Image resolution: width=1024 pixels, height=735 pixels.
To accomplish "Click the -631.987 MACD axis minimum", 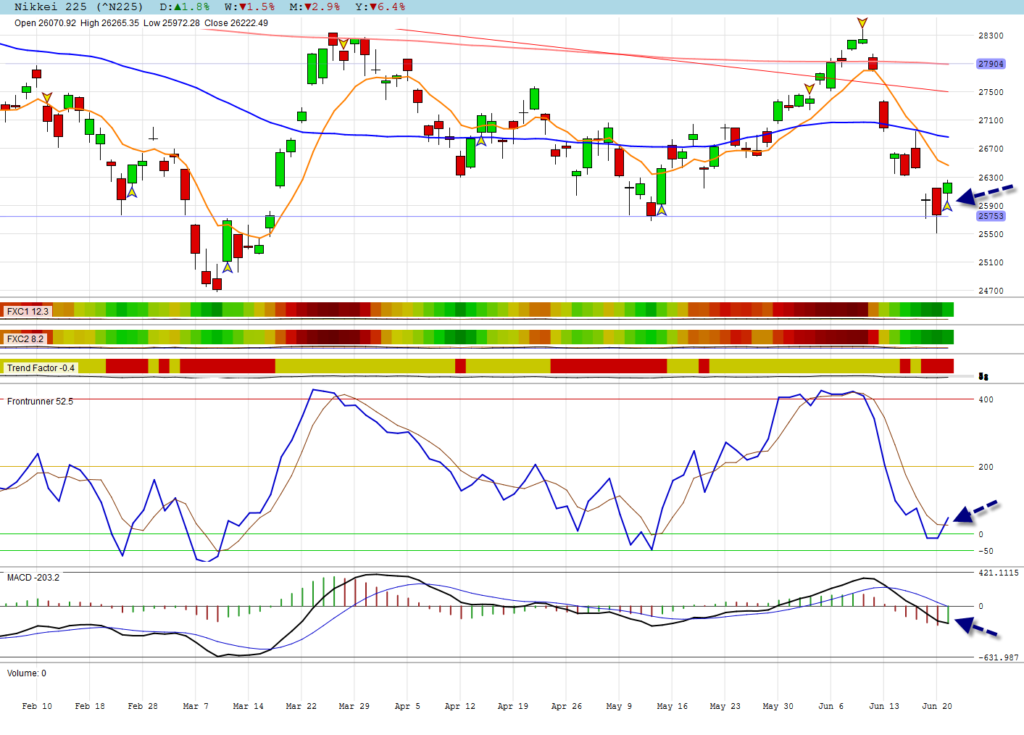I will pos(999,658).
